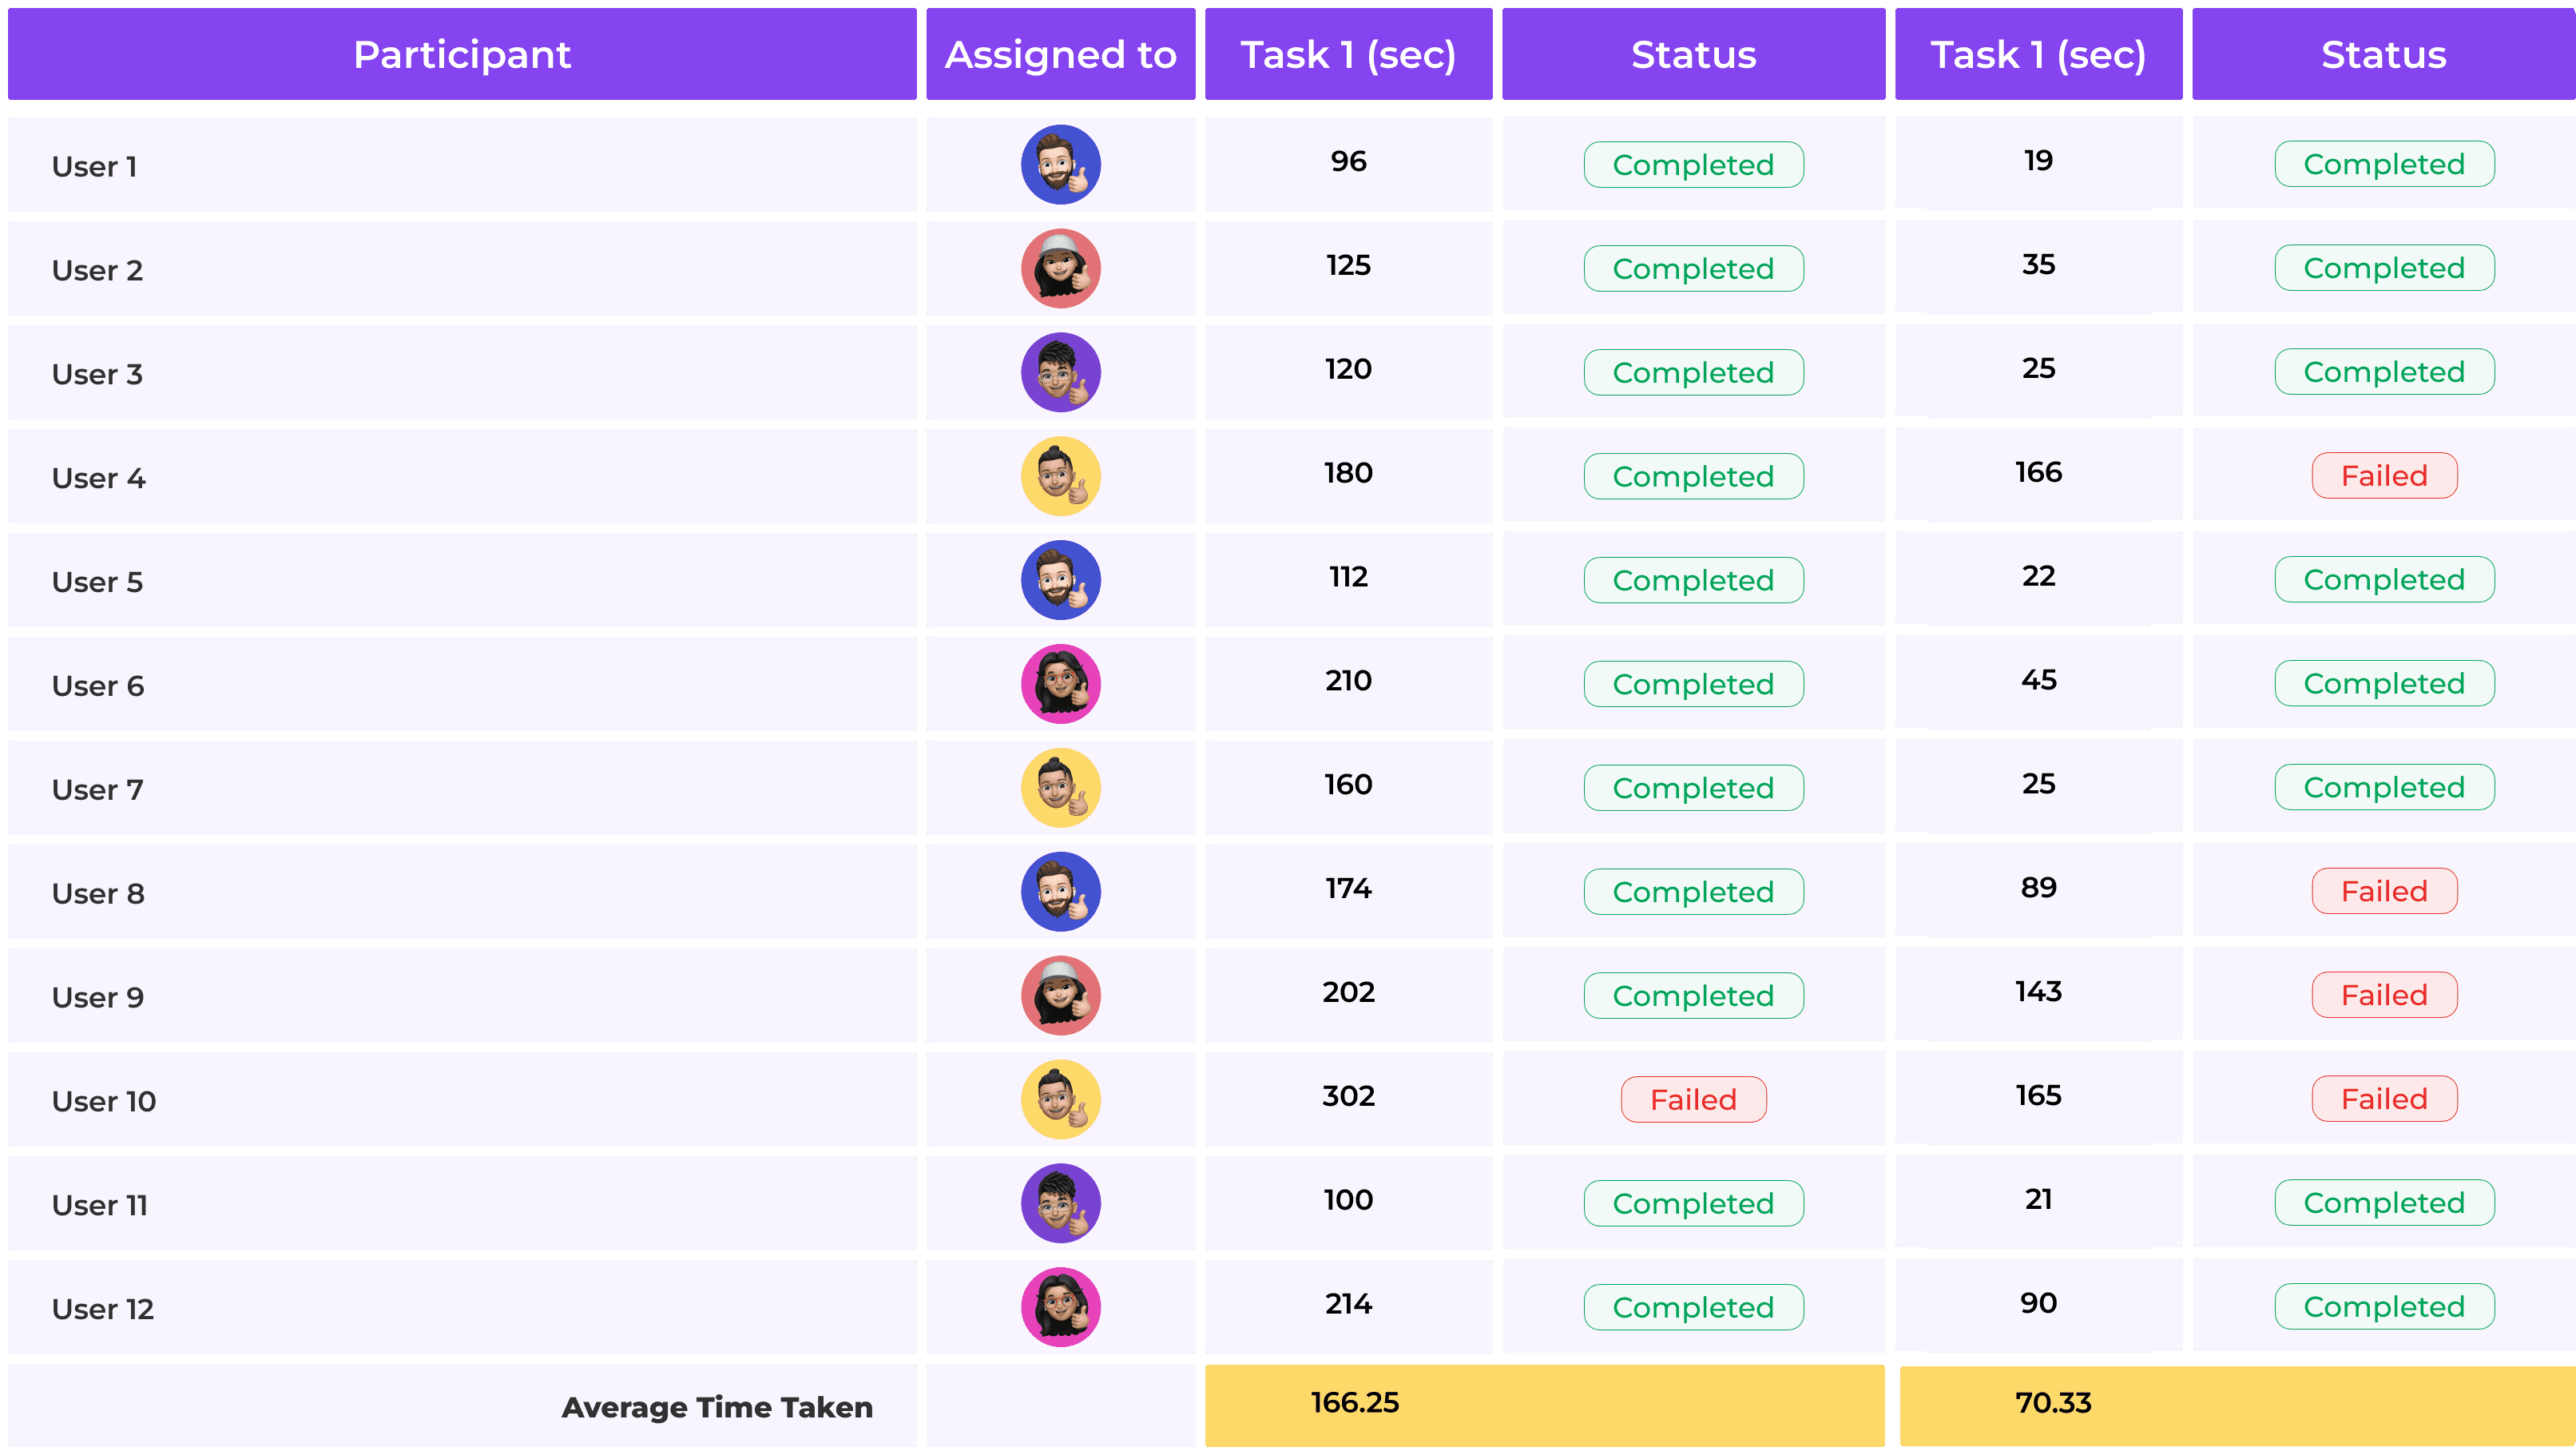Click User 1's assigned avatar icon
Viewport: 2576px width, 1455px height.
pos(1060,165)
